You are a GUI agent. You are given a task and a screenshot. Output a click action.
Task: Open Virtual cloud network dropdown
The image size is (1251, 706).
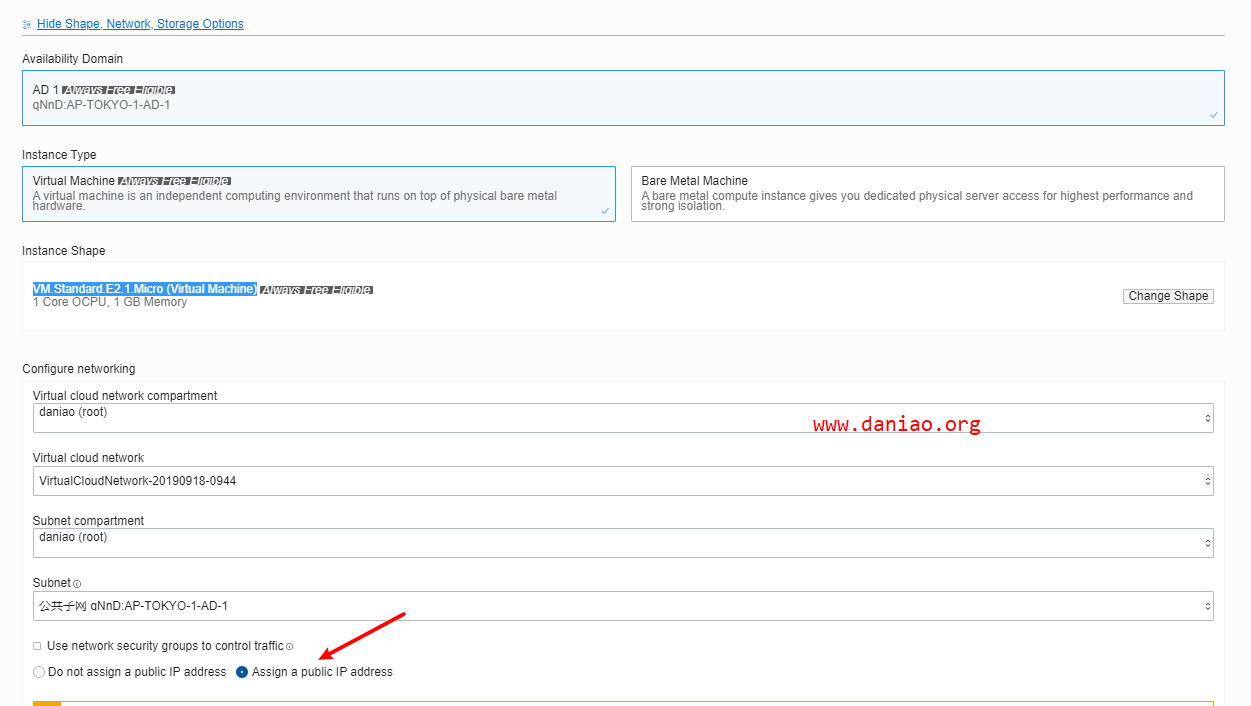623,481
